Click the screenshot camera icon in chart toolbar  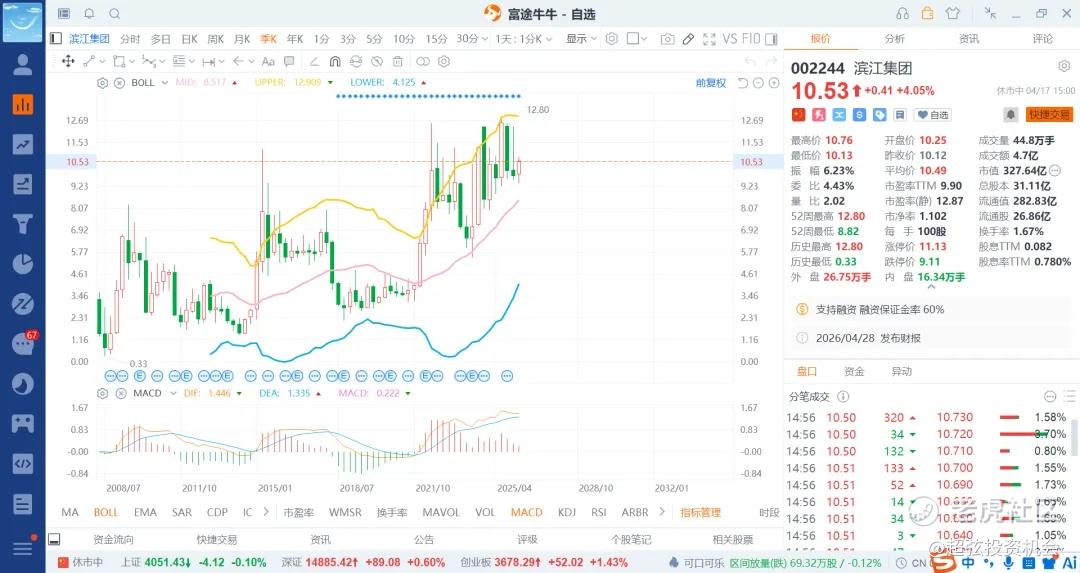667,39
